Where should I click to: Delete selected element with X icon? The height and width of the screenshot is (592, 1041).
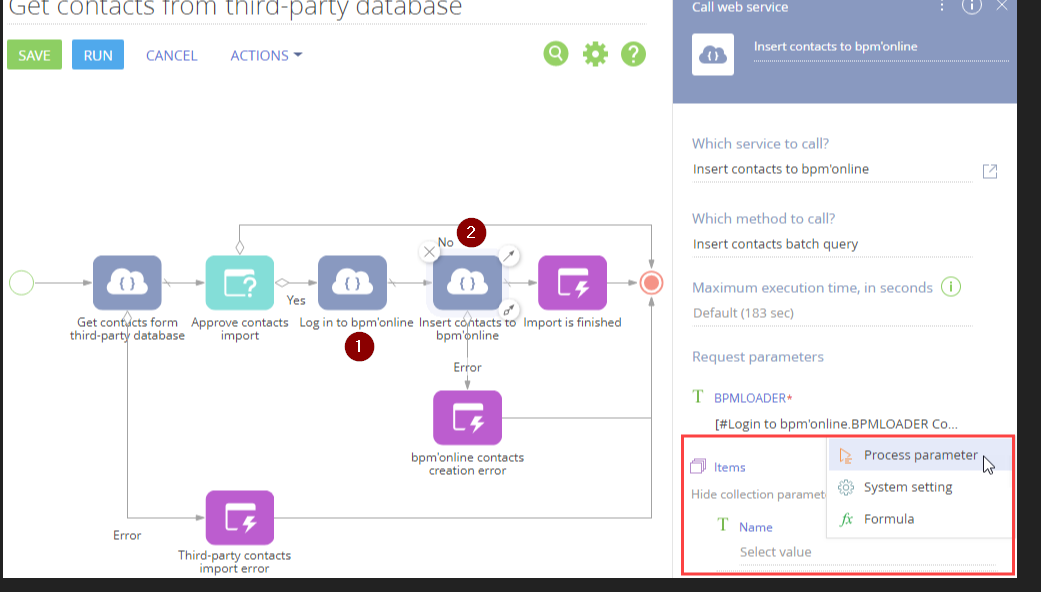[x=430, y=252]
